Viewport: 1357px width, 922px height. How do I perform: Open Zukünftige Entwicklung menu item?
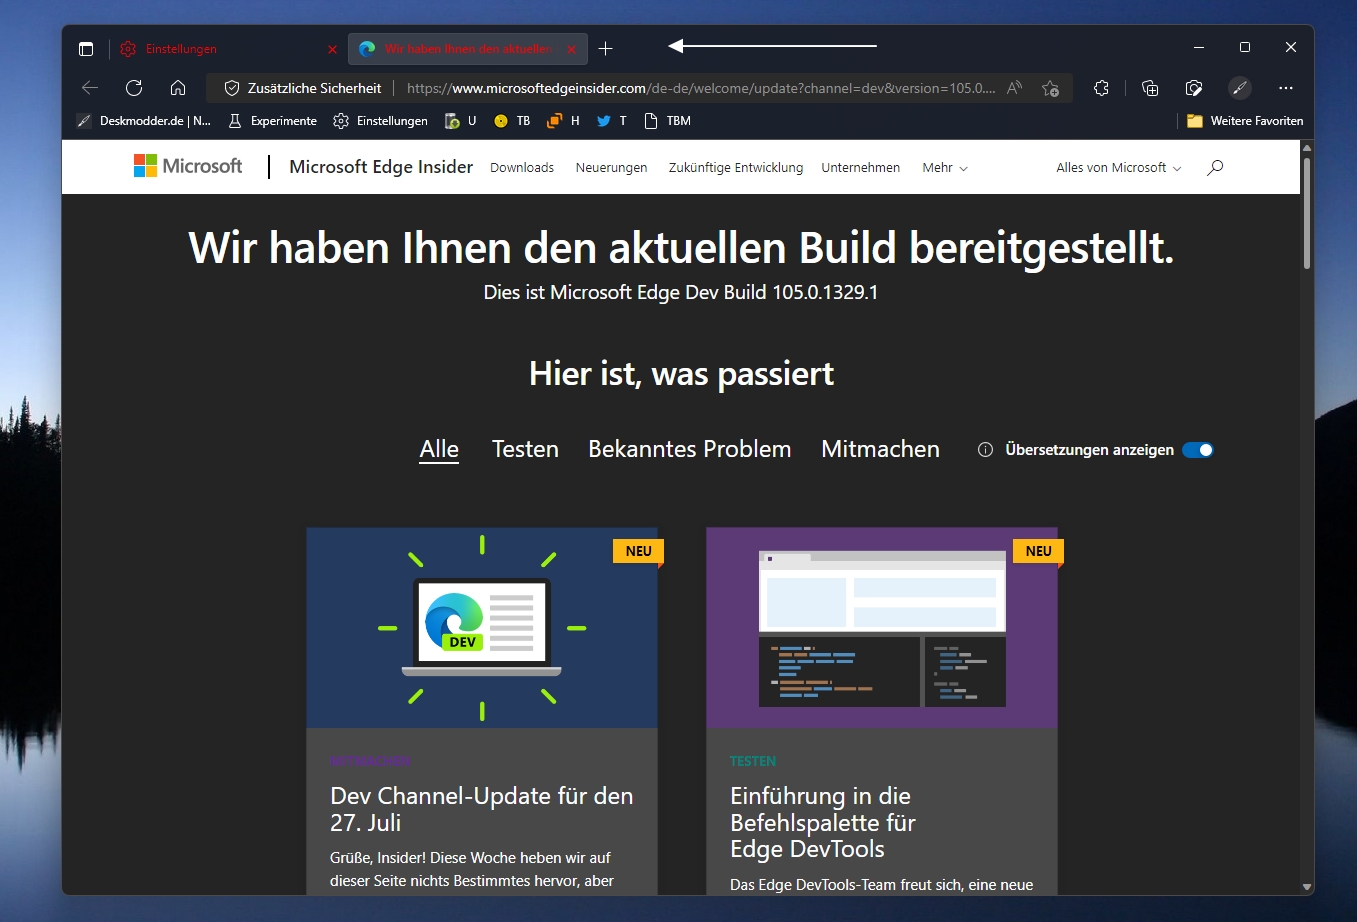736,168
